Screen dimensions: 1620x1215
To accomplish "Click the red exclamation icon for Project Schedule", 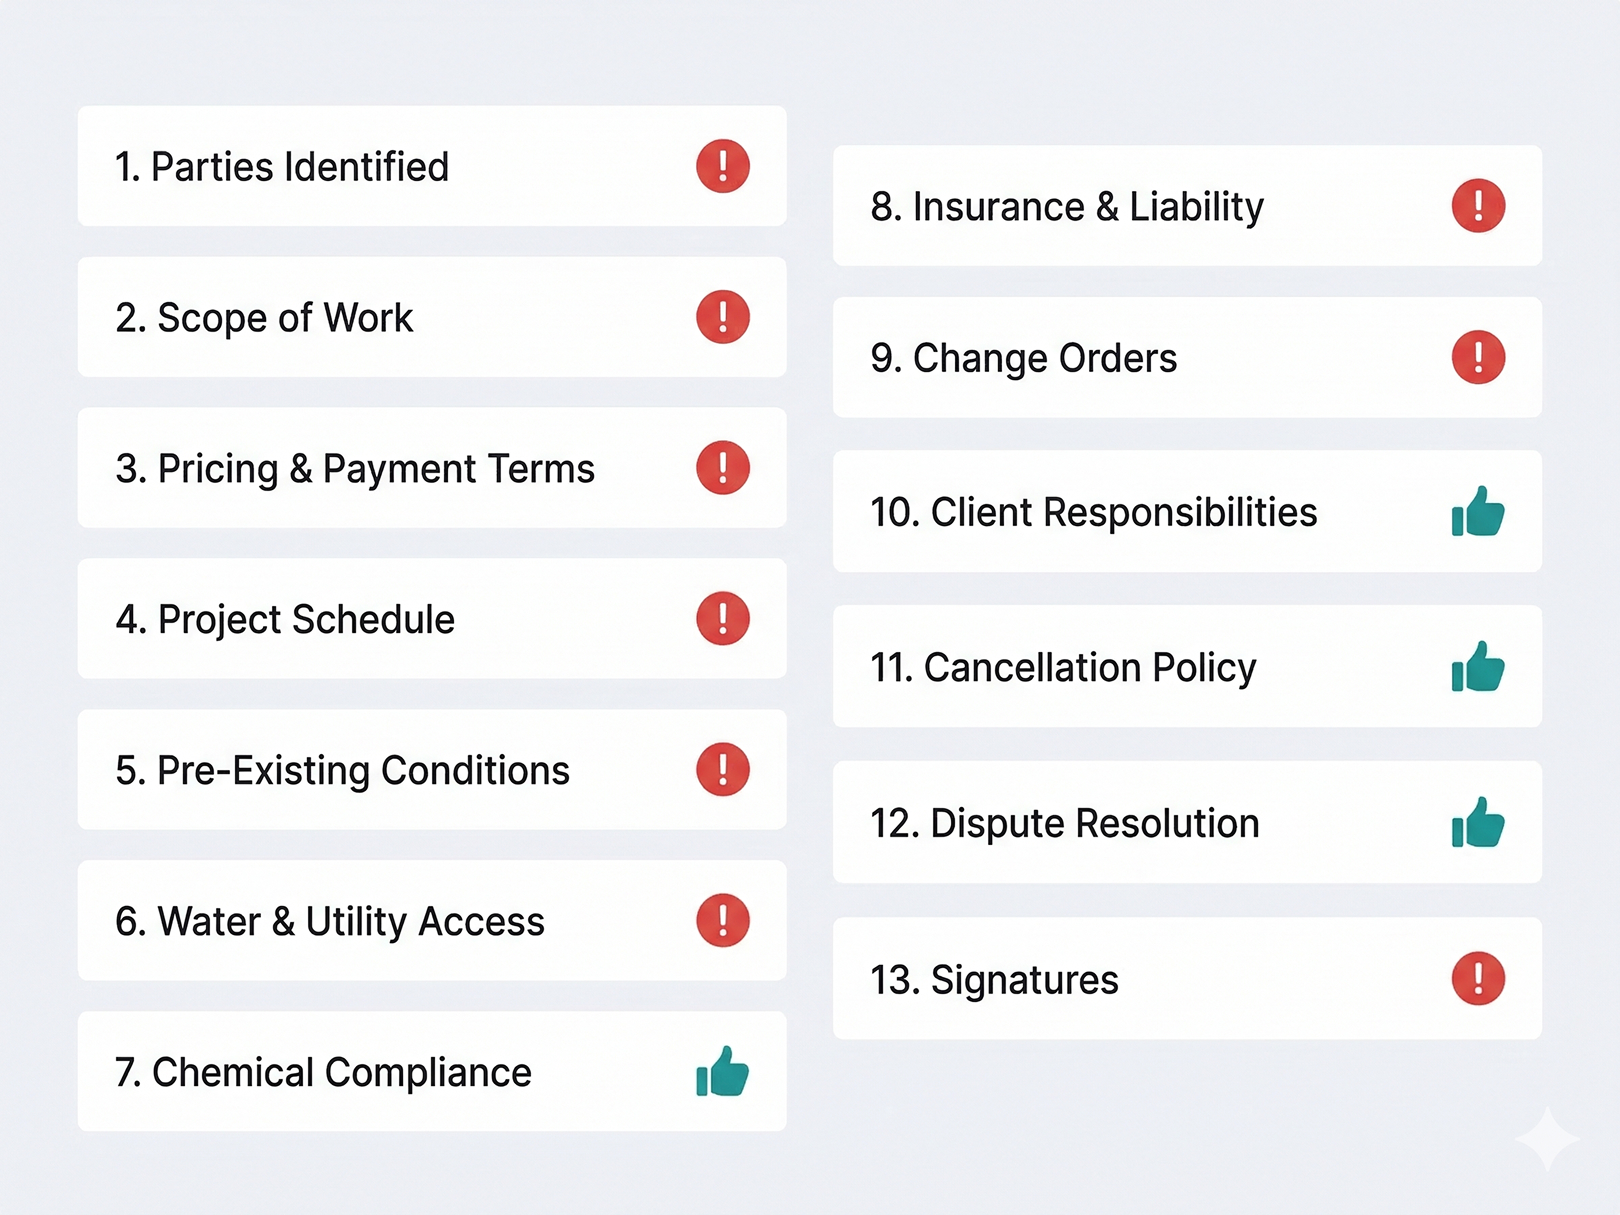I will [723, 618].
